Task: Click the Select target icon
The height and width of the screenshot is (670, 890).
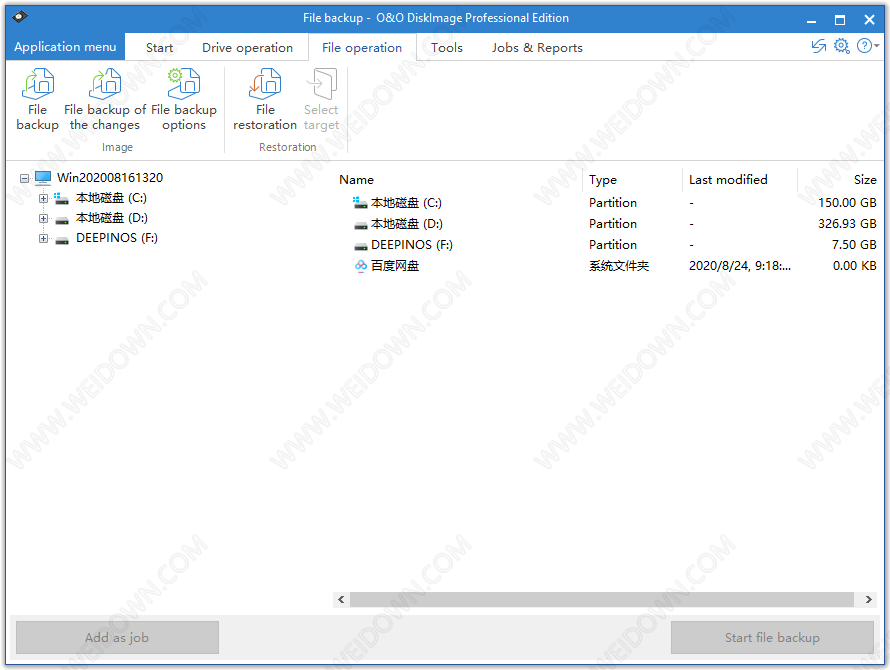Action: (x=321, y=84)
